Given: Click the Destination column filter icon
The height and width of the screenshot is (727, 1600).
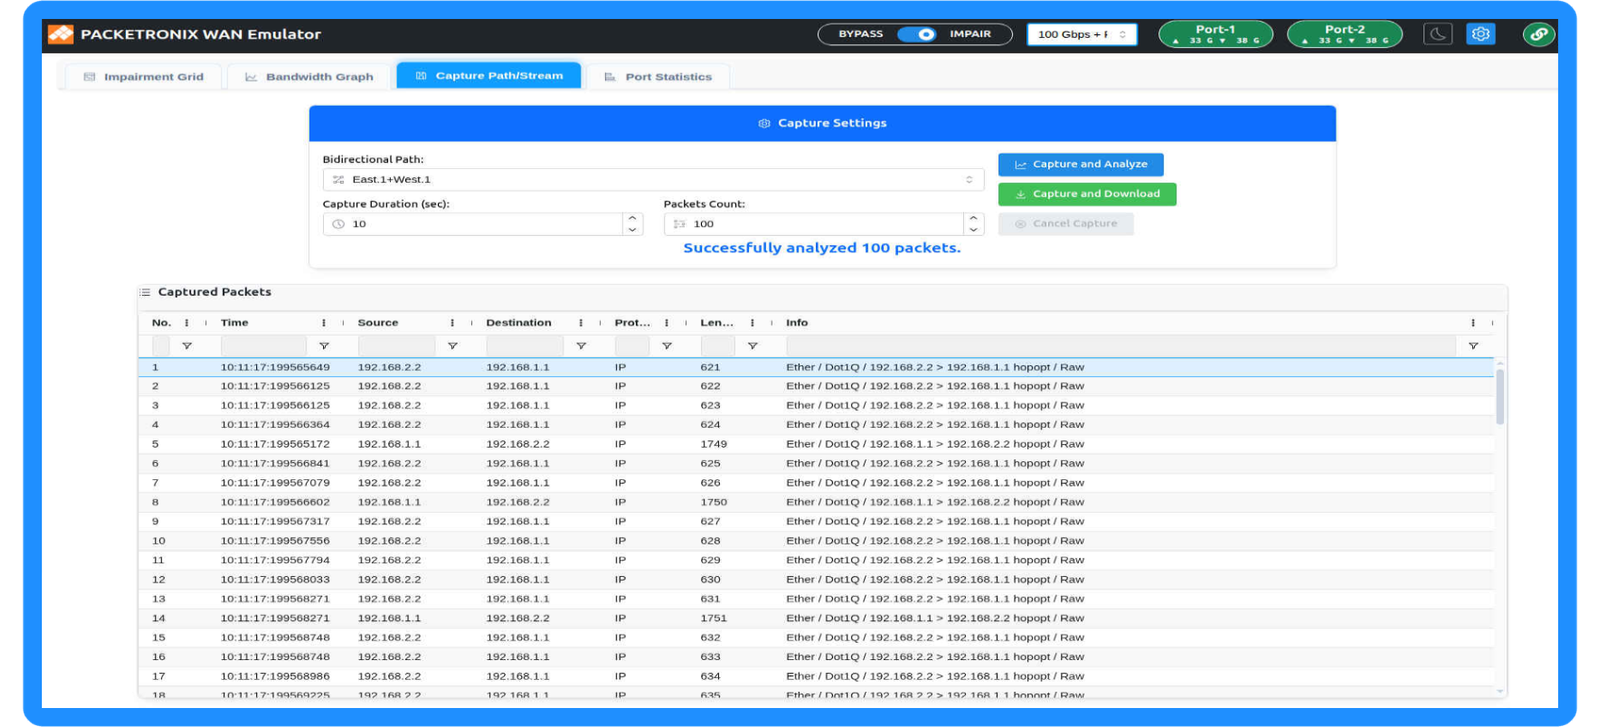Looking at the screenshot, I should pos(581,346).
